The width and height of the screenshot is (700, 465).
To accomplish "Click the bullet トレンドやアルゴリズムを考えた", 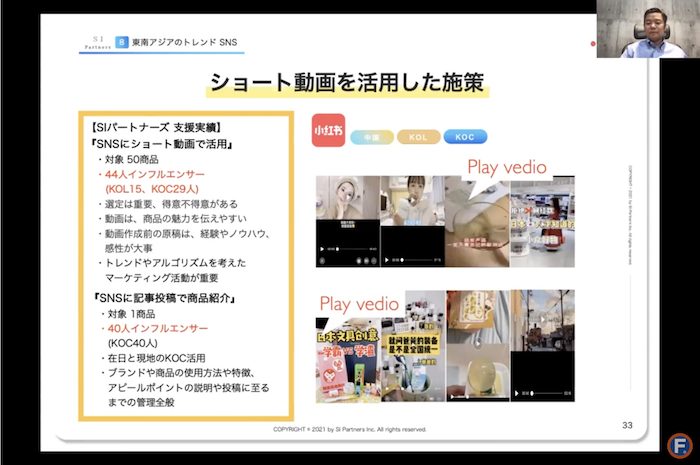I will (172, 263).
